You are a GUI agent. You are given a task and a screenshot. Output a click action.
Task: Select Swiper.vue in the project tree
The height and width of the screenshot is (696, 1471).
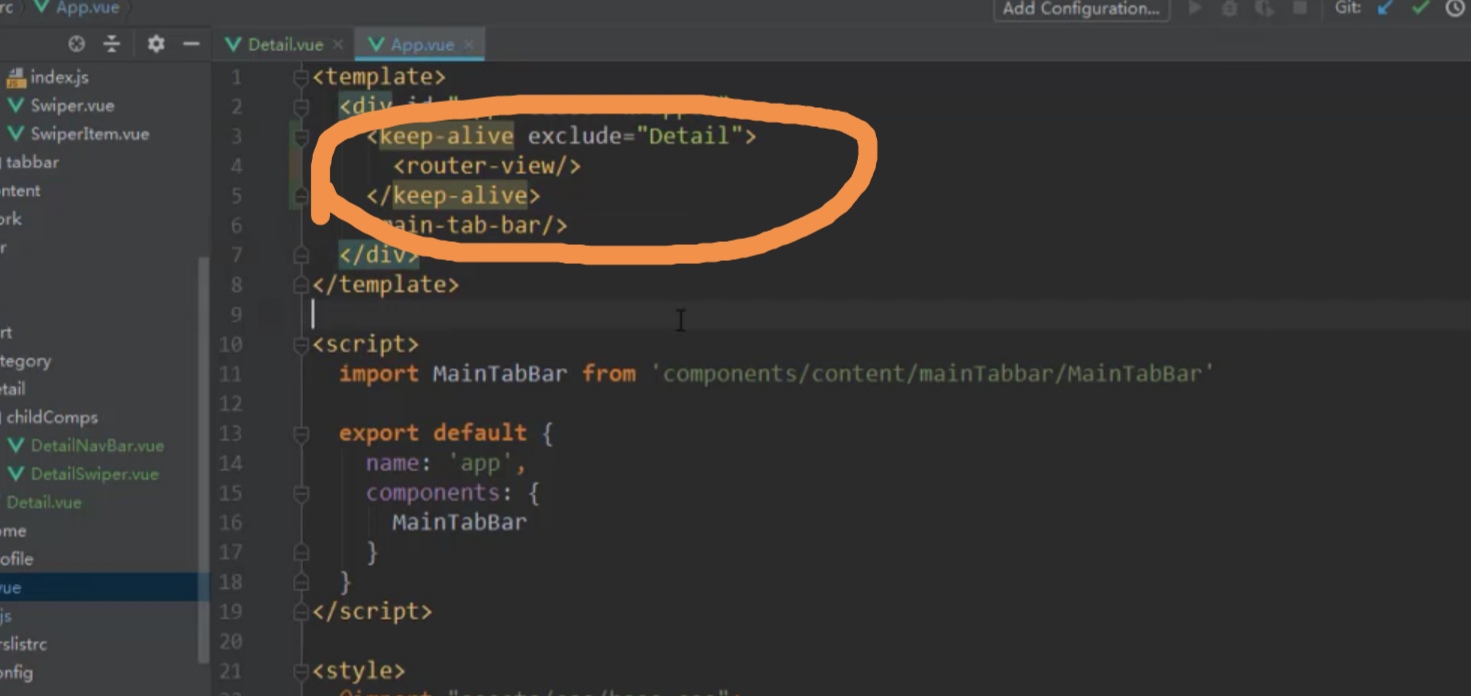click(72, 105)
